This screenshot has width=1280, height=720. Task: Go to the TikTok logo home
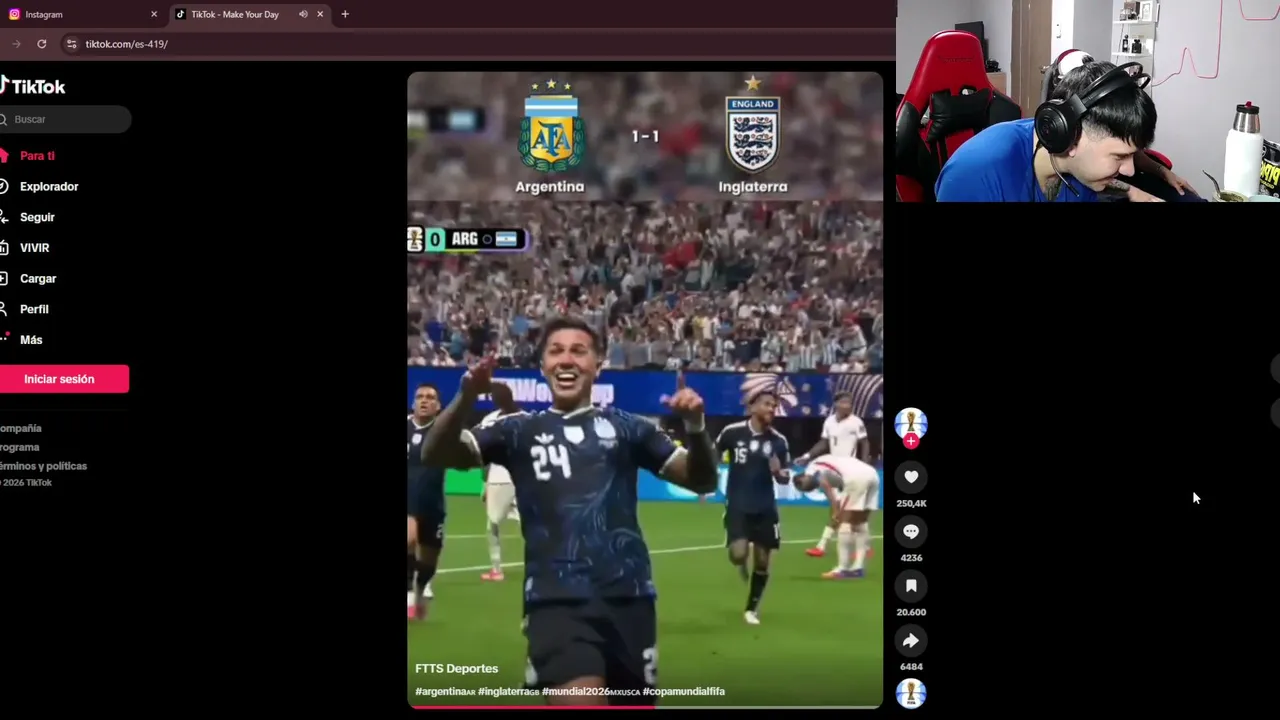tap(33, 87)
